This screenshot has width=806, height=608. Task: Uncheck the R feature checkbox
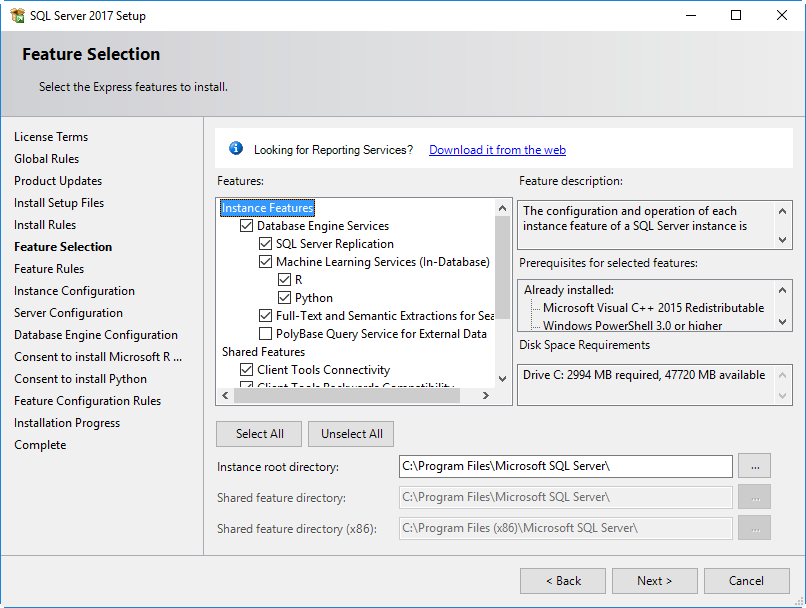(284, 280)
